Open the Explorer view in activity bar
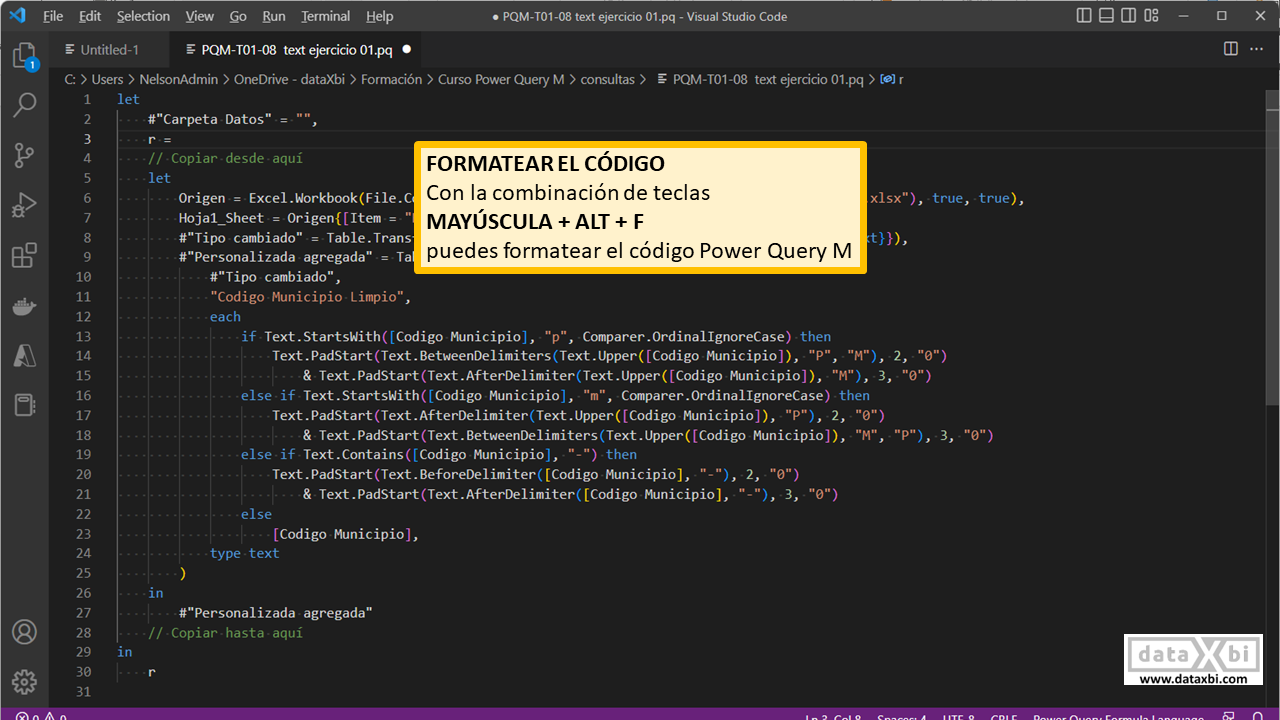1280x720 pixels. coord(24,56)
